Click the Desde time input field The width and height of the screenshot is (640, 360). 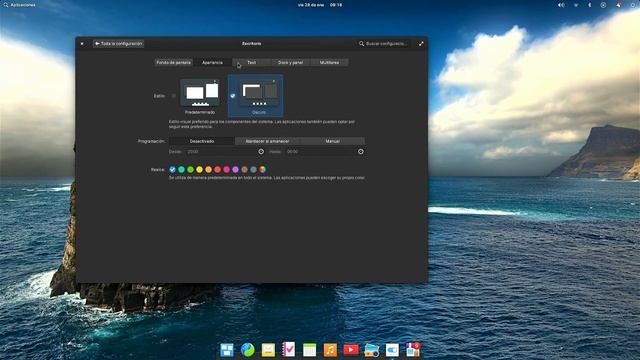click(x=225, y=151)
